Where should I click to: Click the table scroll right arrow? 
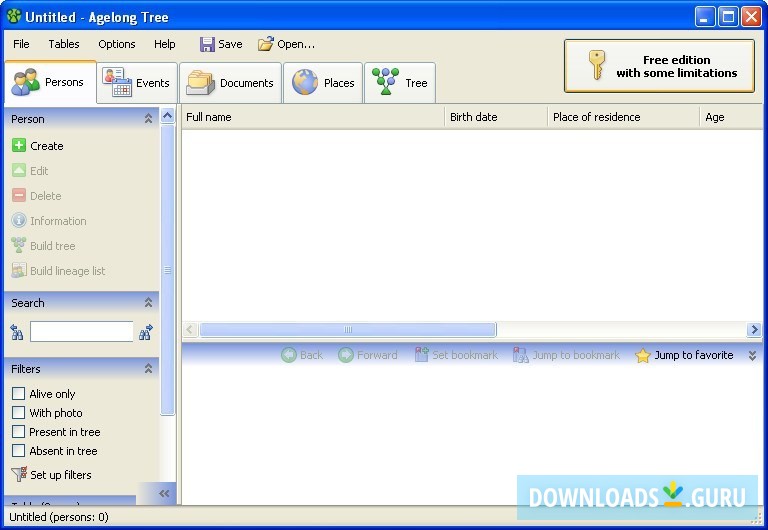(754, 330)
